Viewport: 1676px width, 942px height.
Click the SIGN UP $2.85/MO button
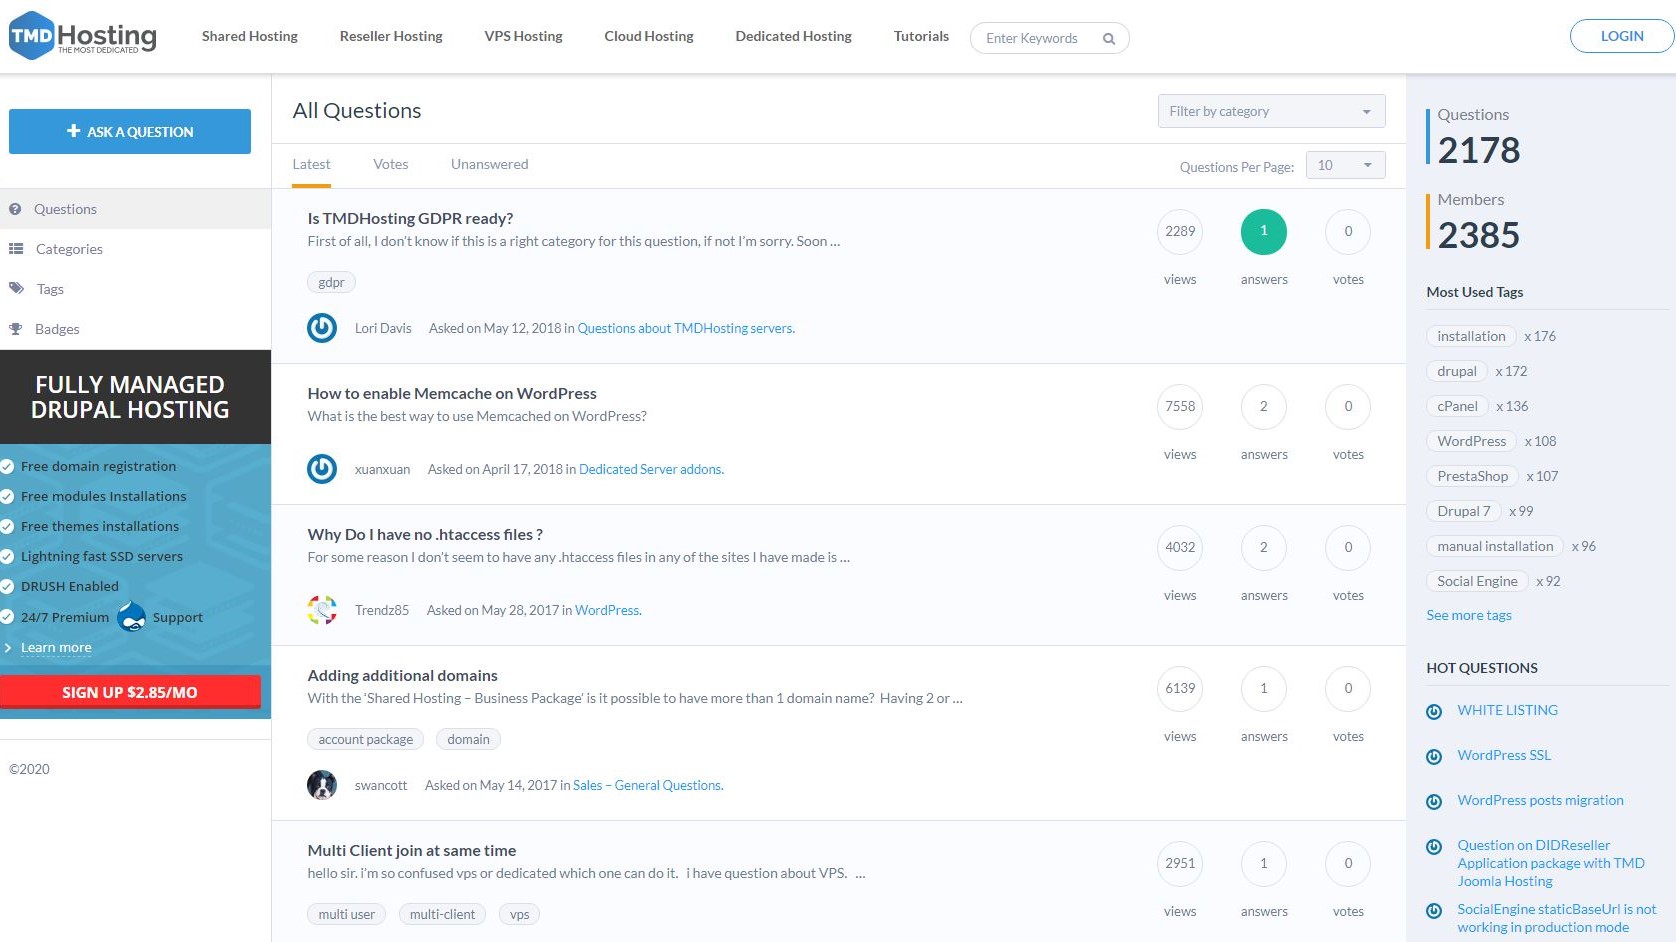coord(130,692)
